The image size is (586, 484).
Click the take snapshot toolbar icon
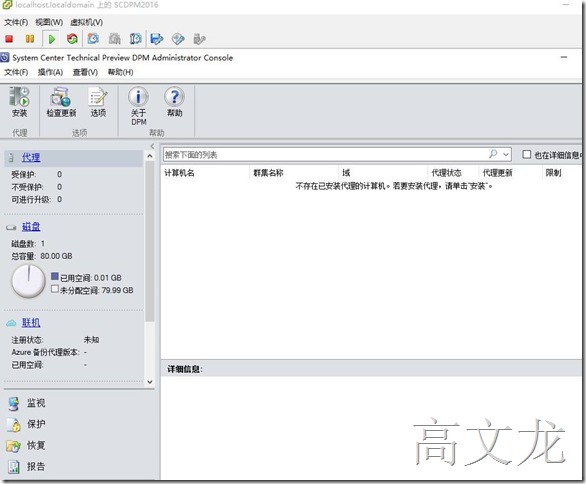pyautogui.click(x=93, y=39)
